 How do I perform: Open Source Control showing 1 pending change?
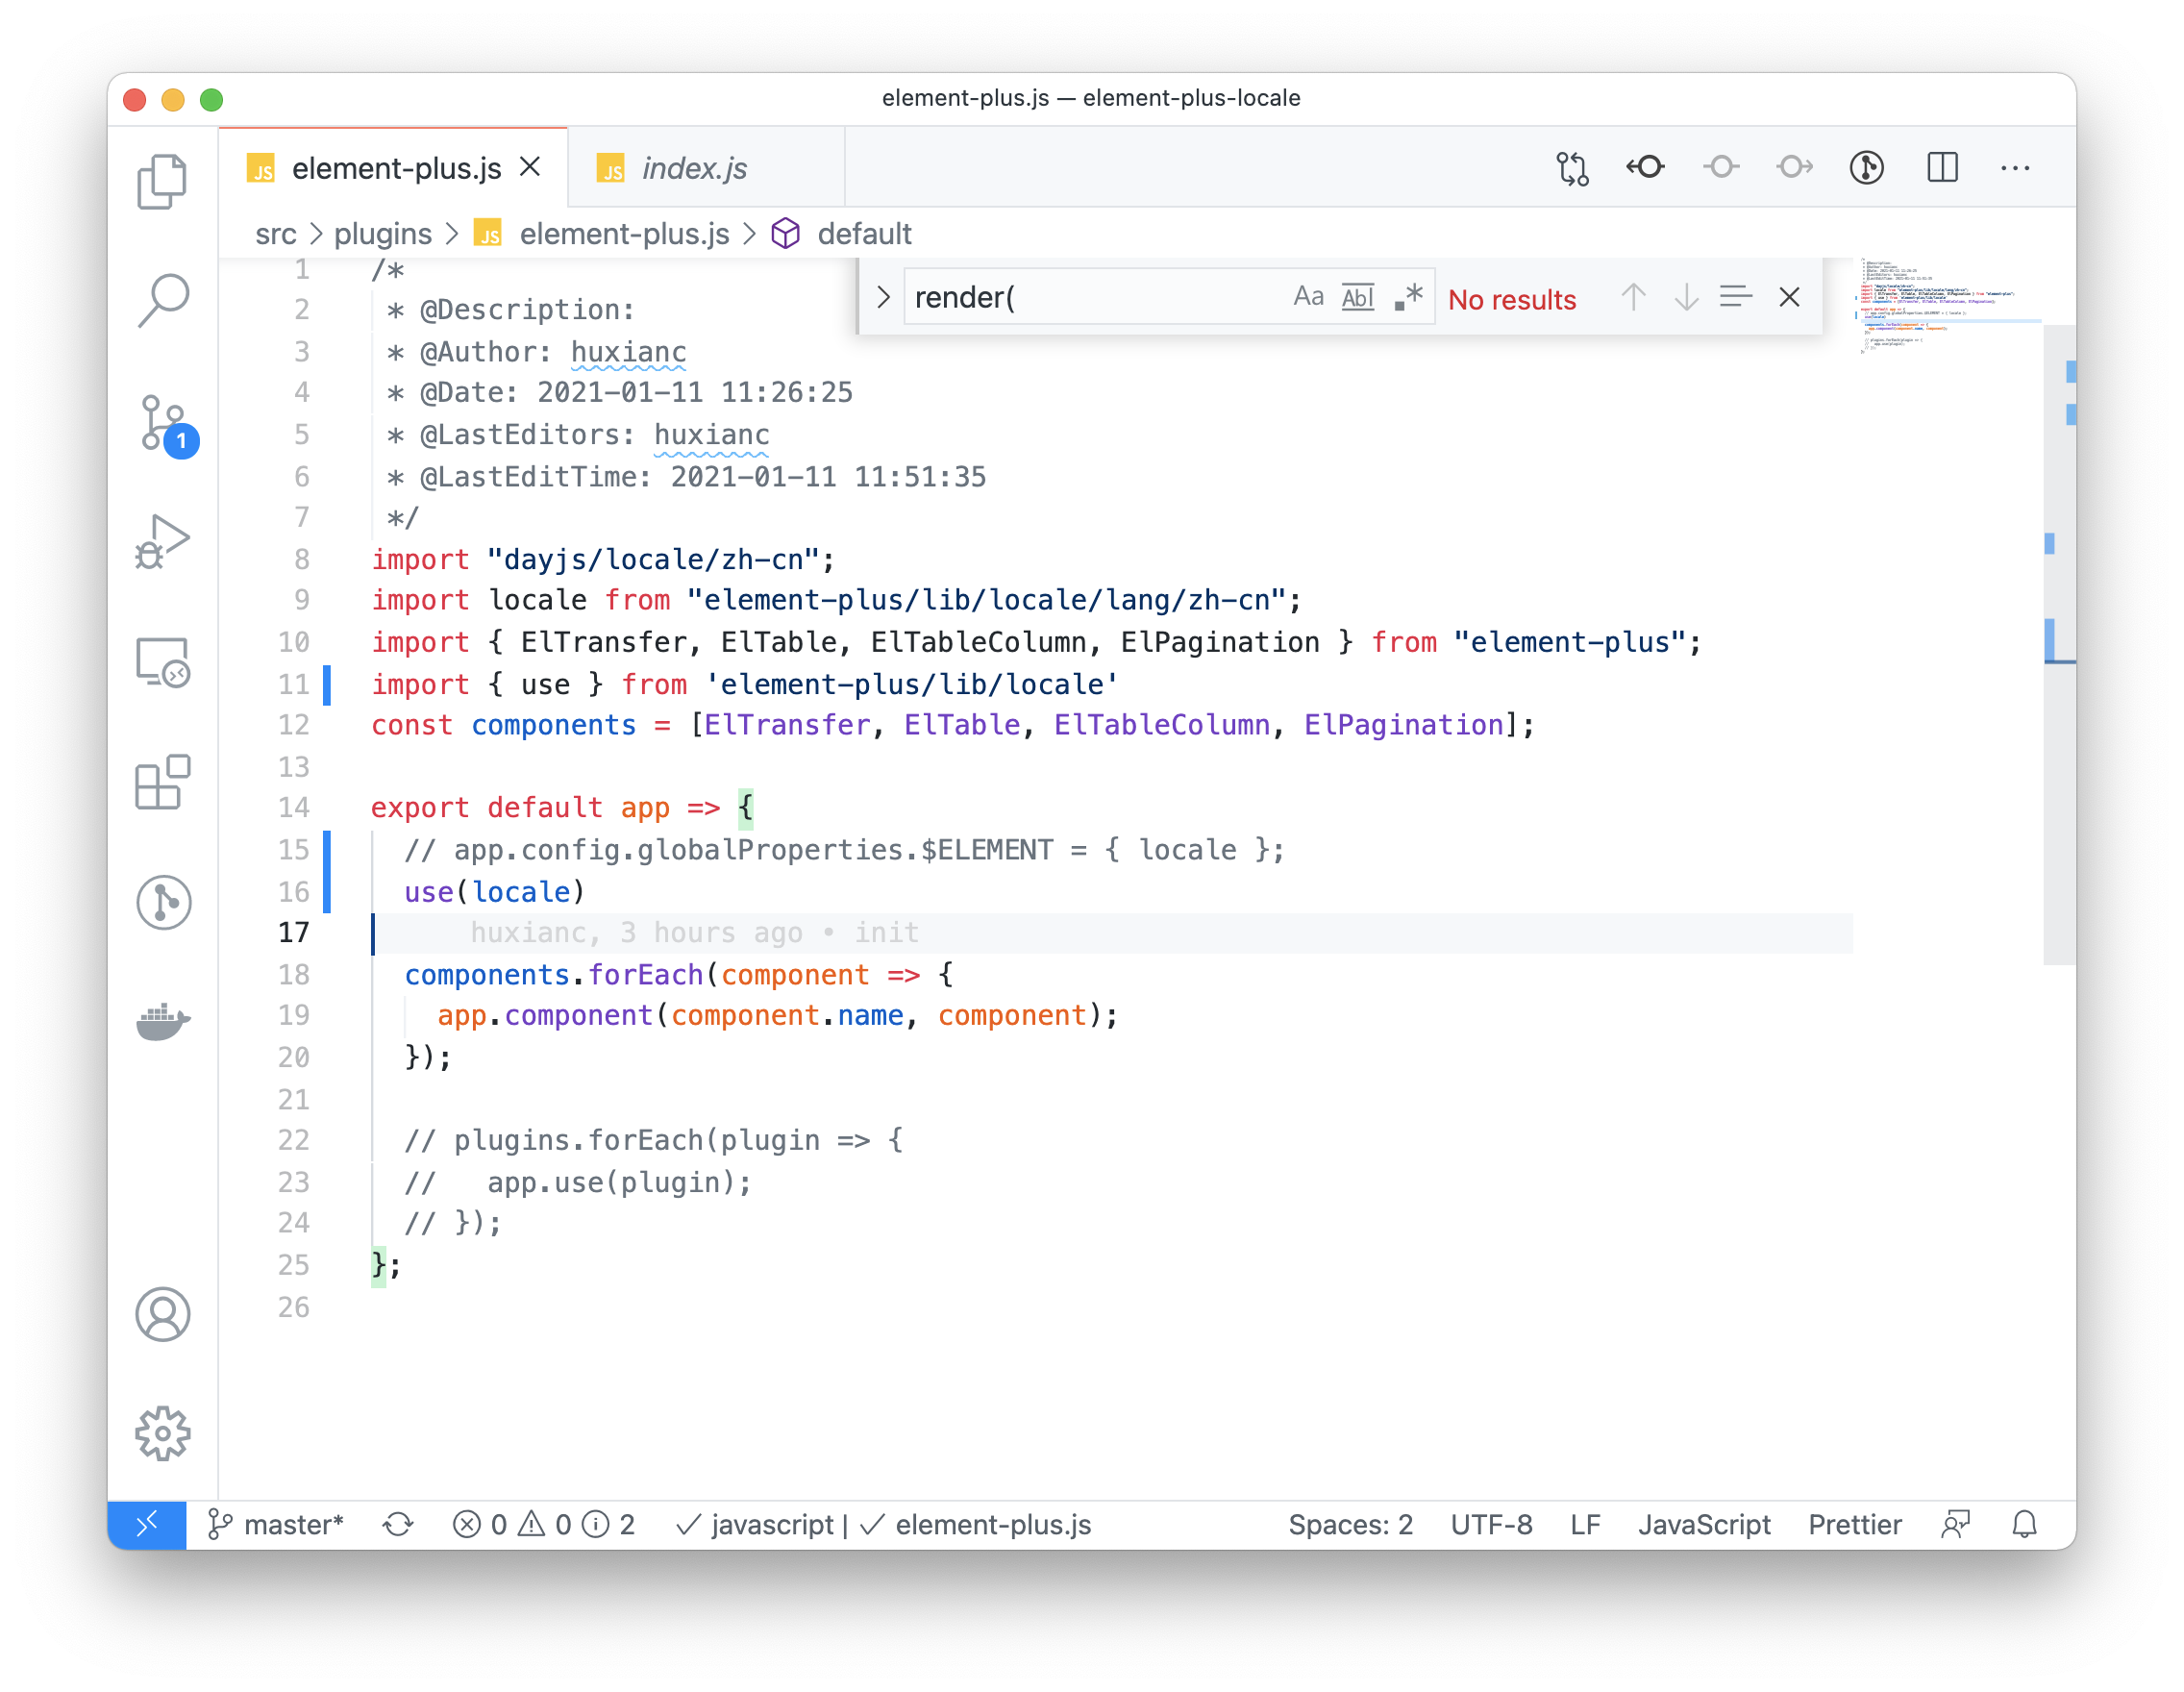(x=163, y=420)
